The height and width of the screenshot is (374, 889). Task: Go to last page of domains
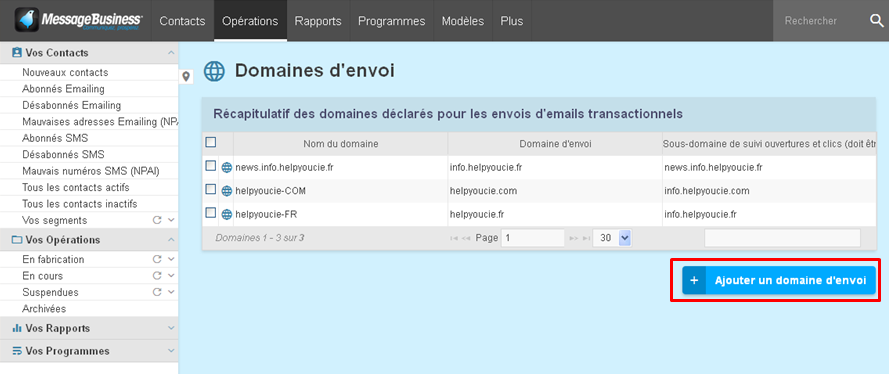click(586, 239)
